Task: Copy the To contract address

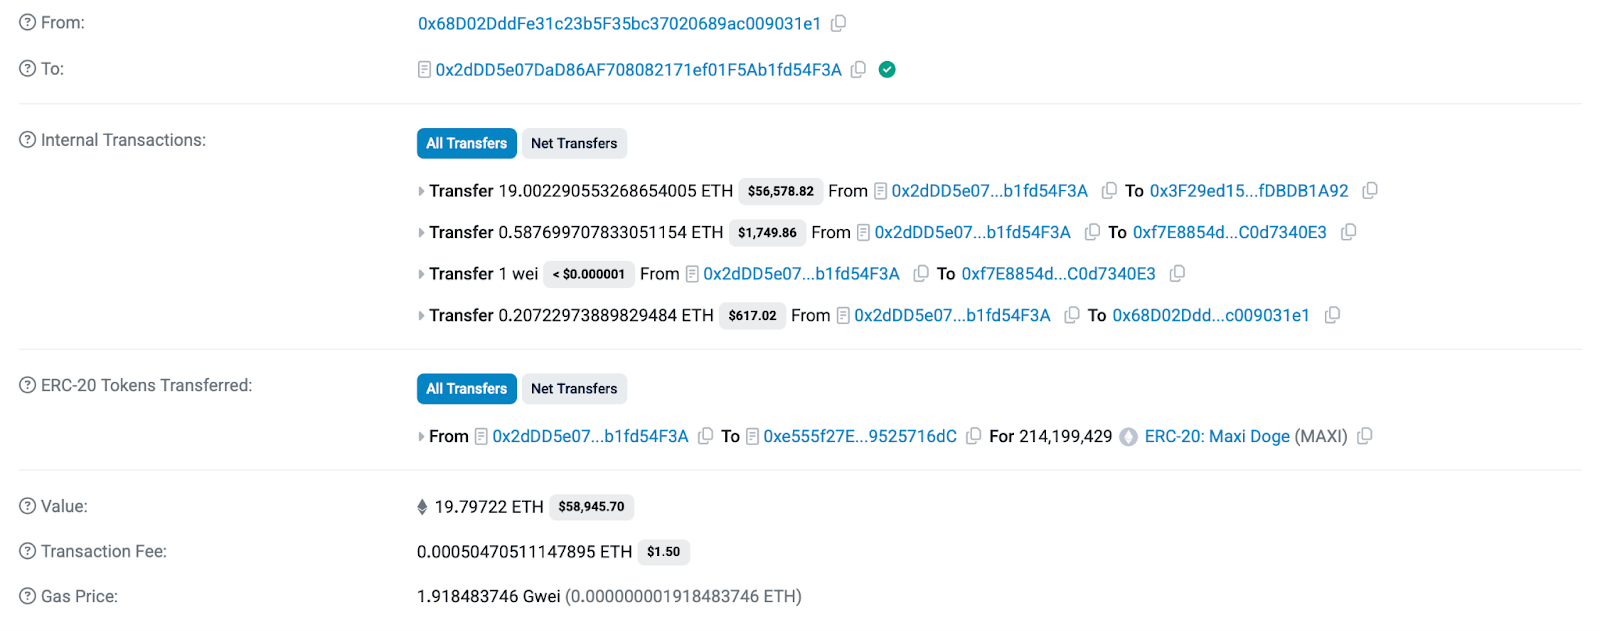Action: (858, 70)
